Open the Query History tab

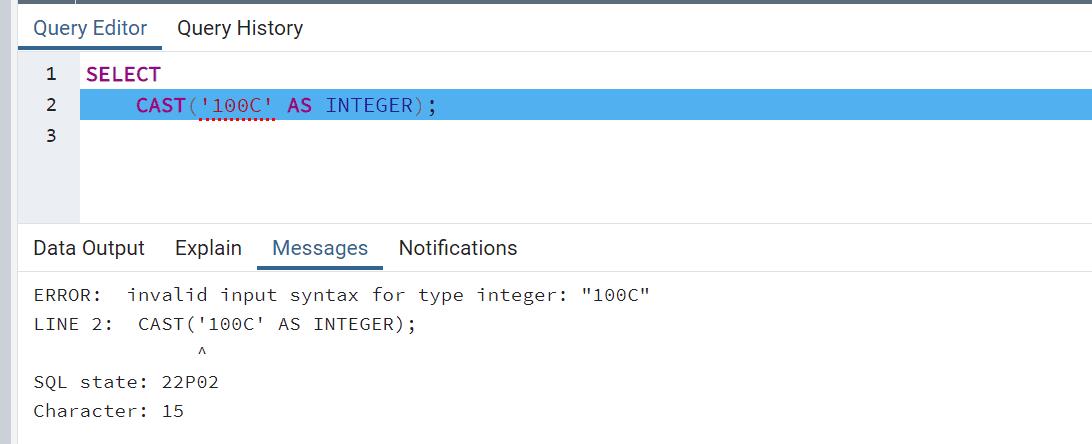240,28
